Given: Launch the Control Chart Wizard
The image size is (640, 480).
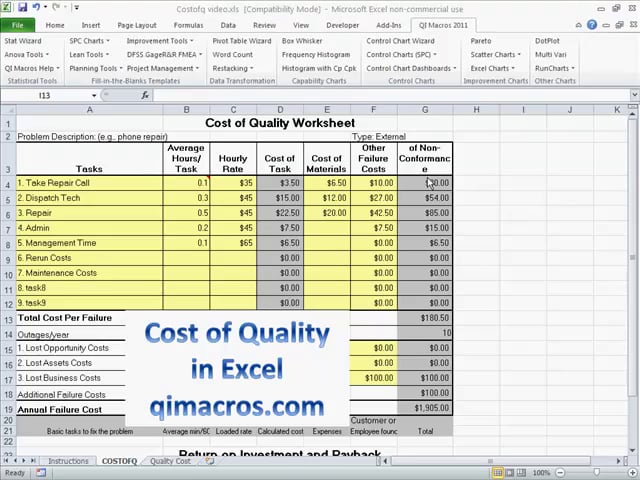Looking at the screenshot, I should coord(400,41).
